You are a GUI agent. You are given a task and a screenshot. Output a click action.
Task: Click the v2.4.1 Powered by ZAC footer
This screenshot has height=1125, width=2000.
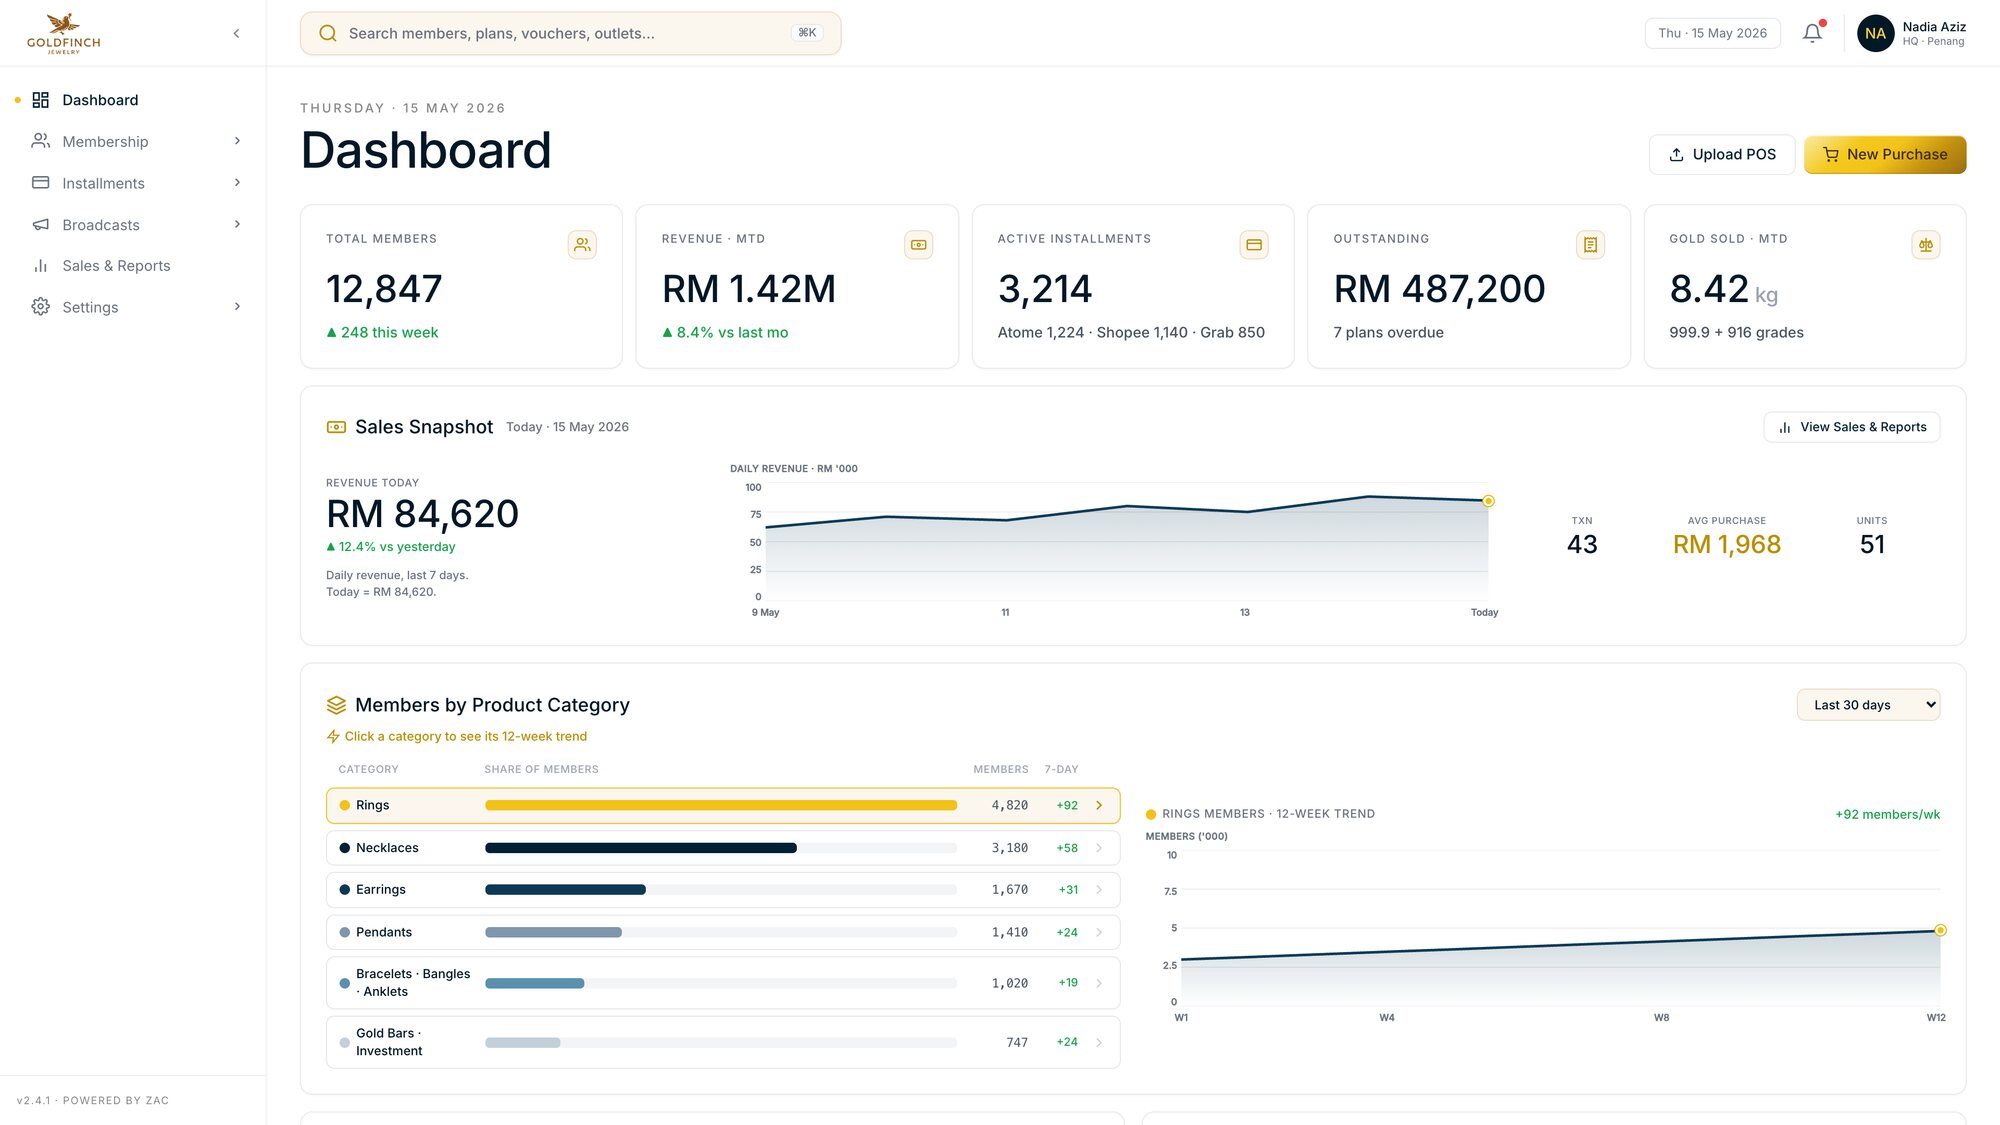click(x=93, y=1100)
